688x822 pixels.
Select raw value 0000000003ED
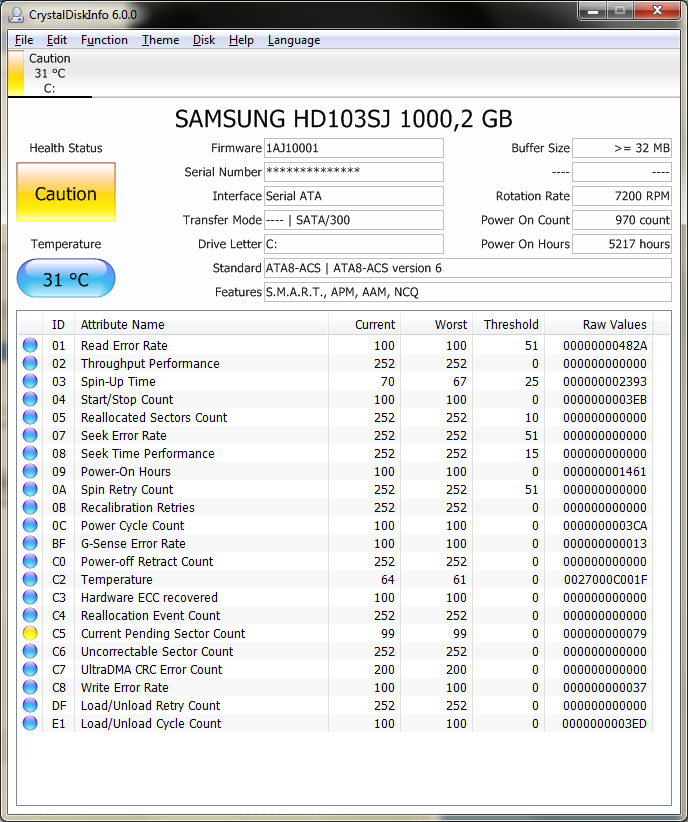coord(605,723)
